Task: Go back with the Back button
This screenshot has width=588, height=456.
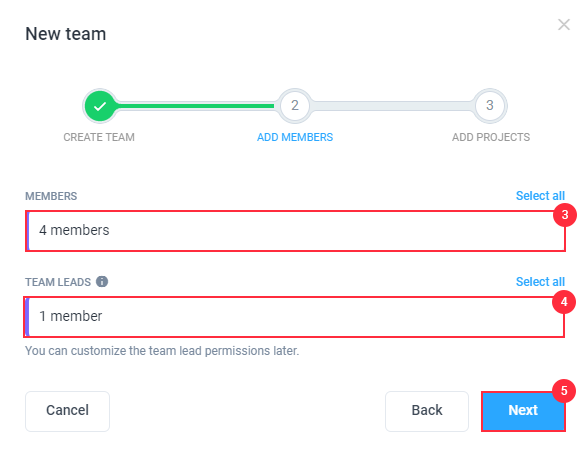Action: pos(427,411)
